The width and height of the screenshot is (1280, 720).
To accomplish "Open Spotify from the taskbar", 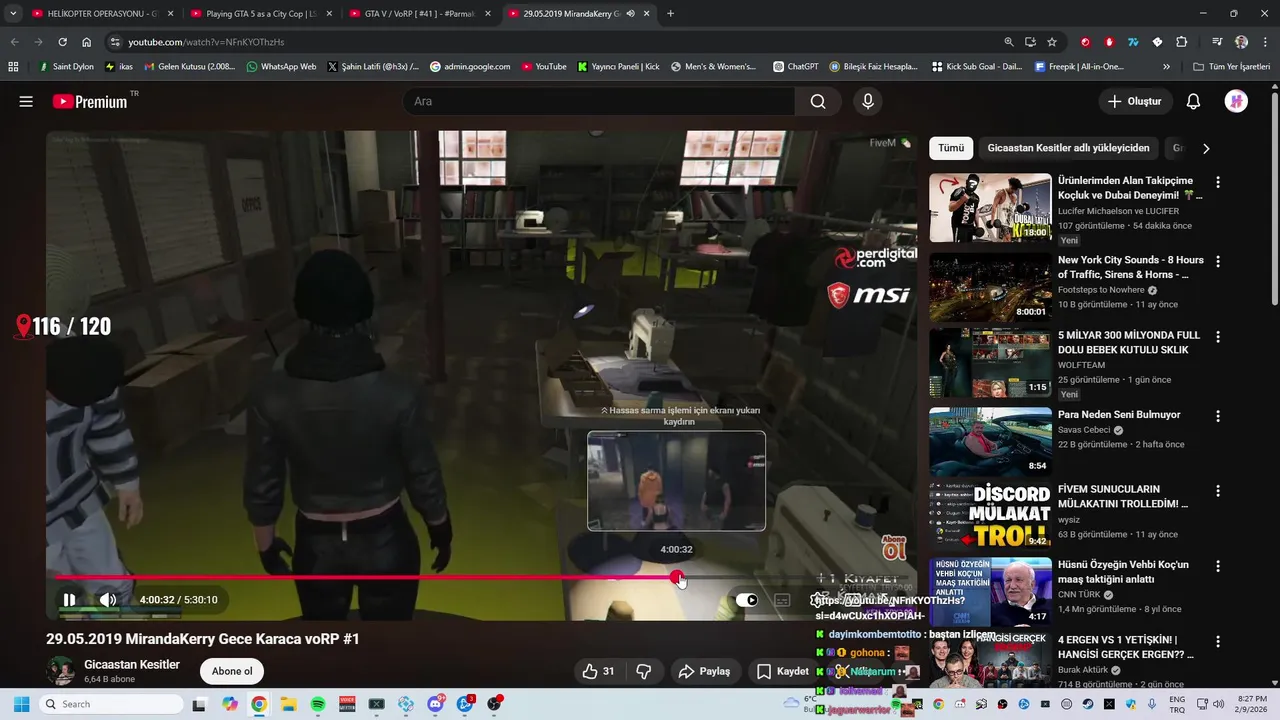I will [318, 704].
